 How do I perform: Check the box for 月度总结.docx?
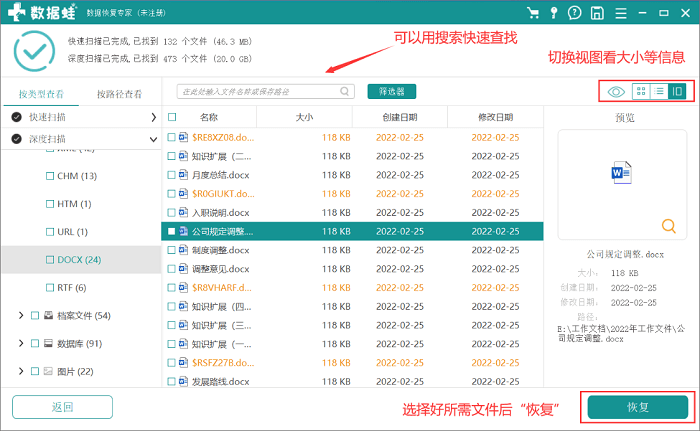pyautogui.click(x=171, y=175)
